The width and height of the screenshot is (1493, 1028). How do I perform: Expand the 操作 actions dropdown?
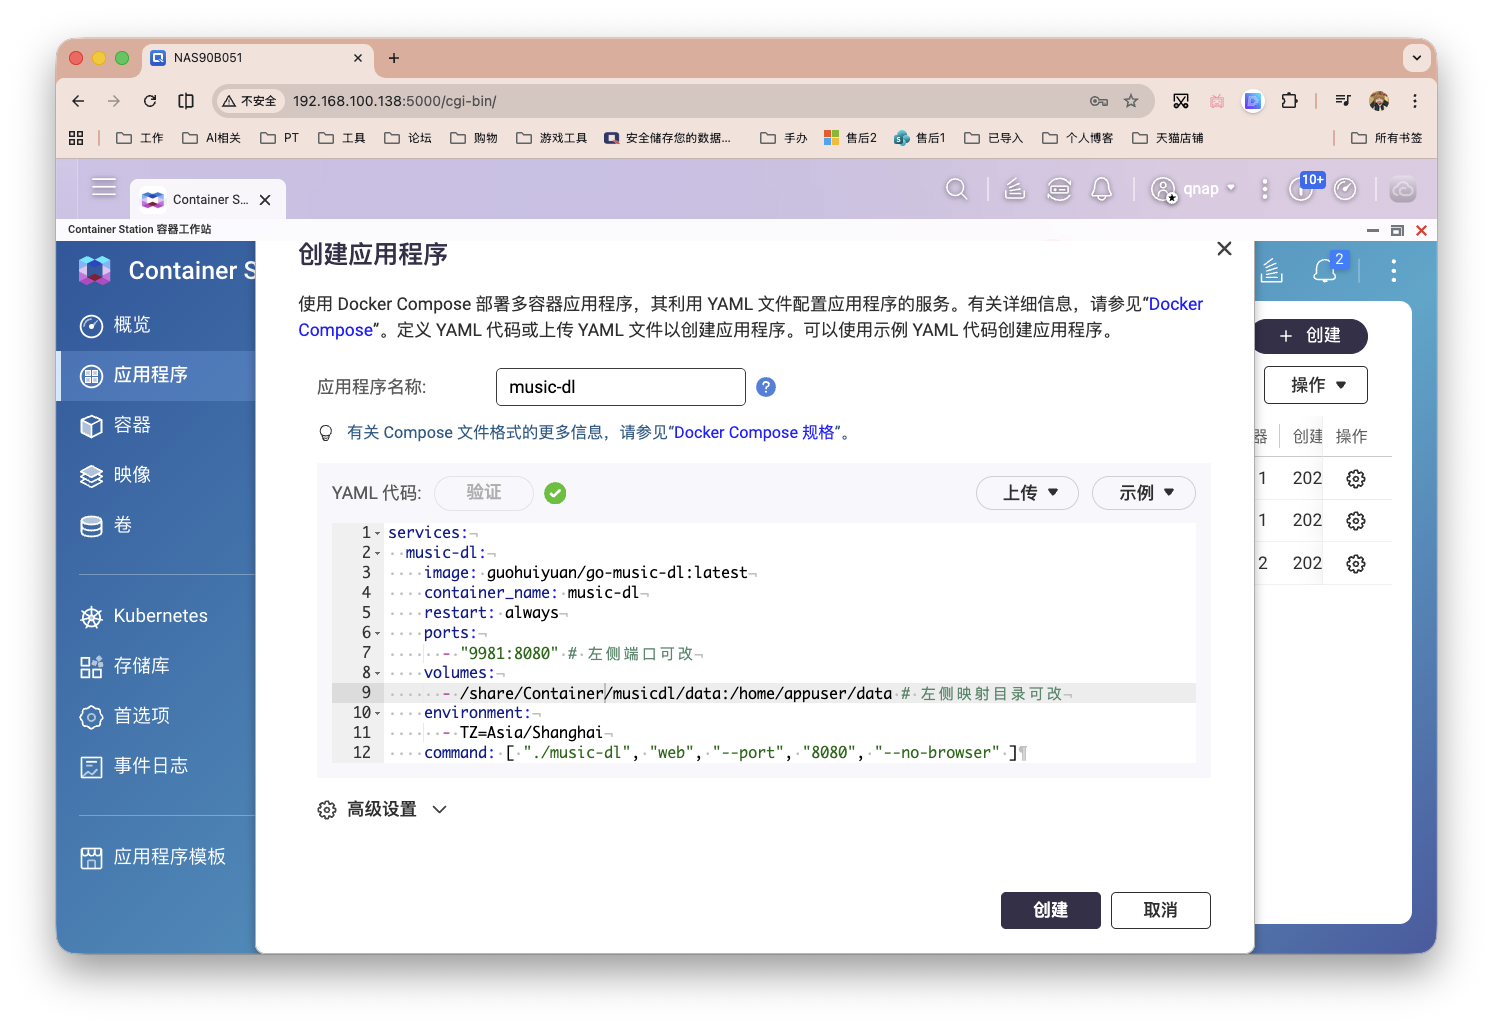coord(1315,384)
